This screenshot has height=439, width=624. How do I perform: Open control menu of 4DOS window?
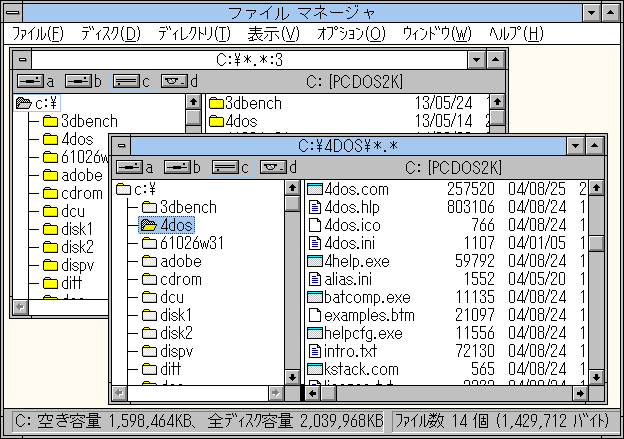coord(120,146)
